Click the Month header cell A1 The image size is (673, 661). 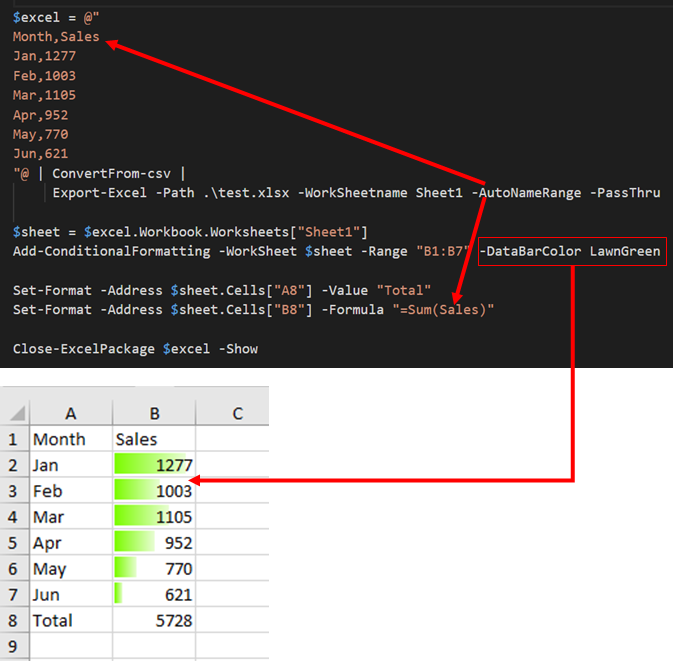coord(70,439)
